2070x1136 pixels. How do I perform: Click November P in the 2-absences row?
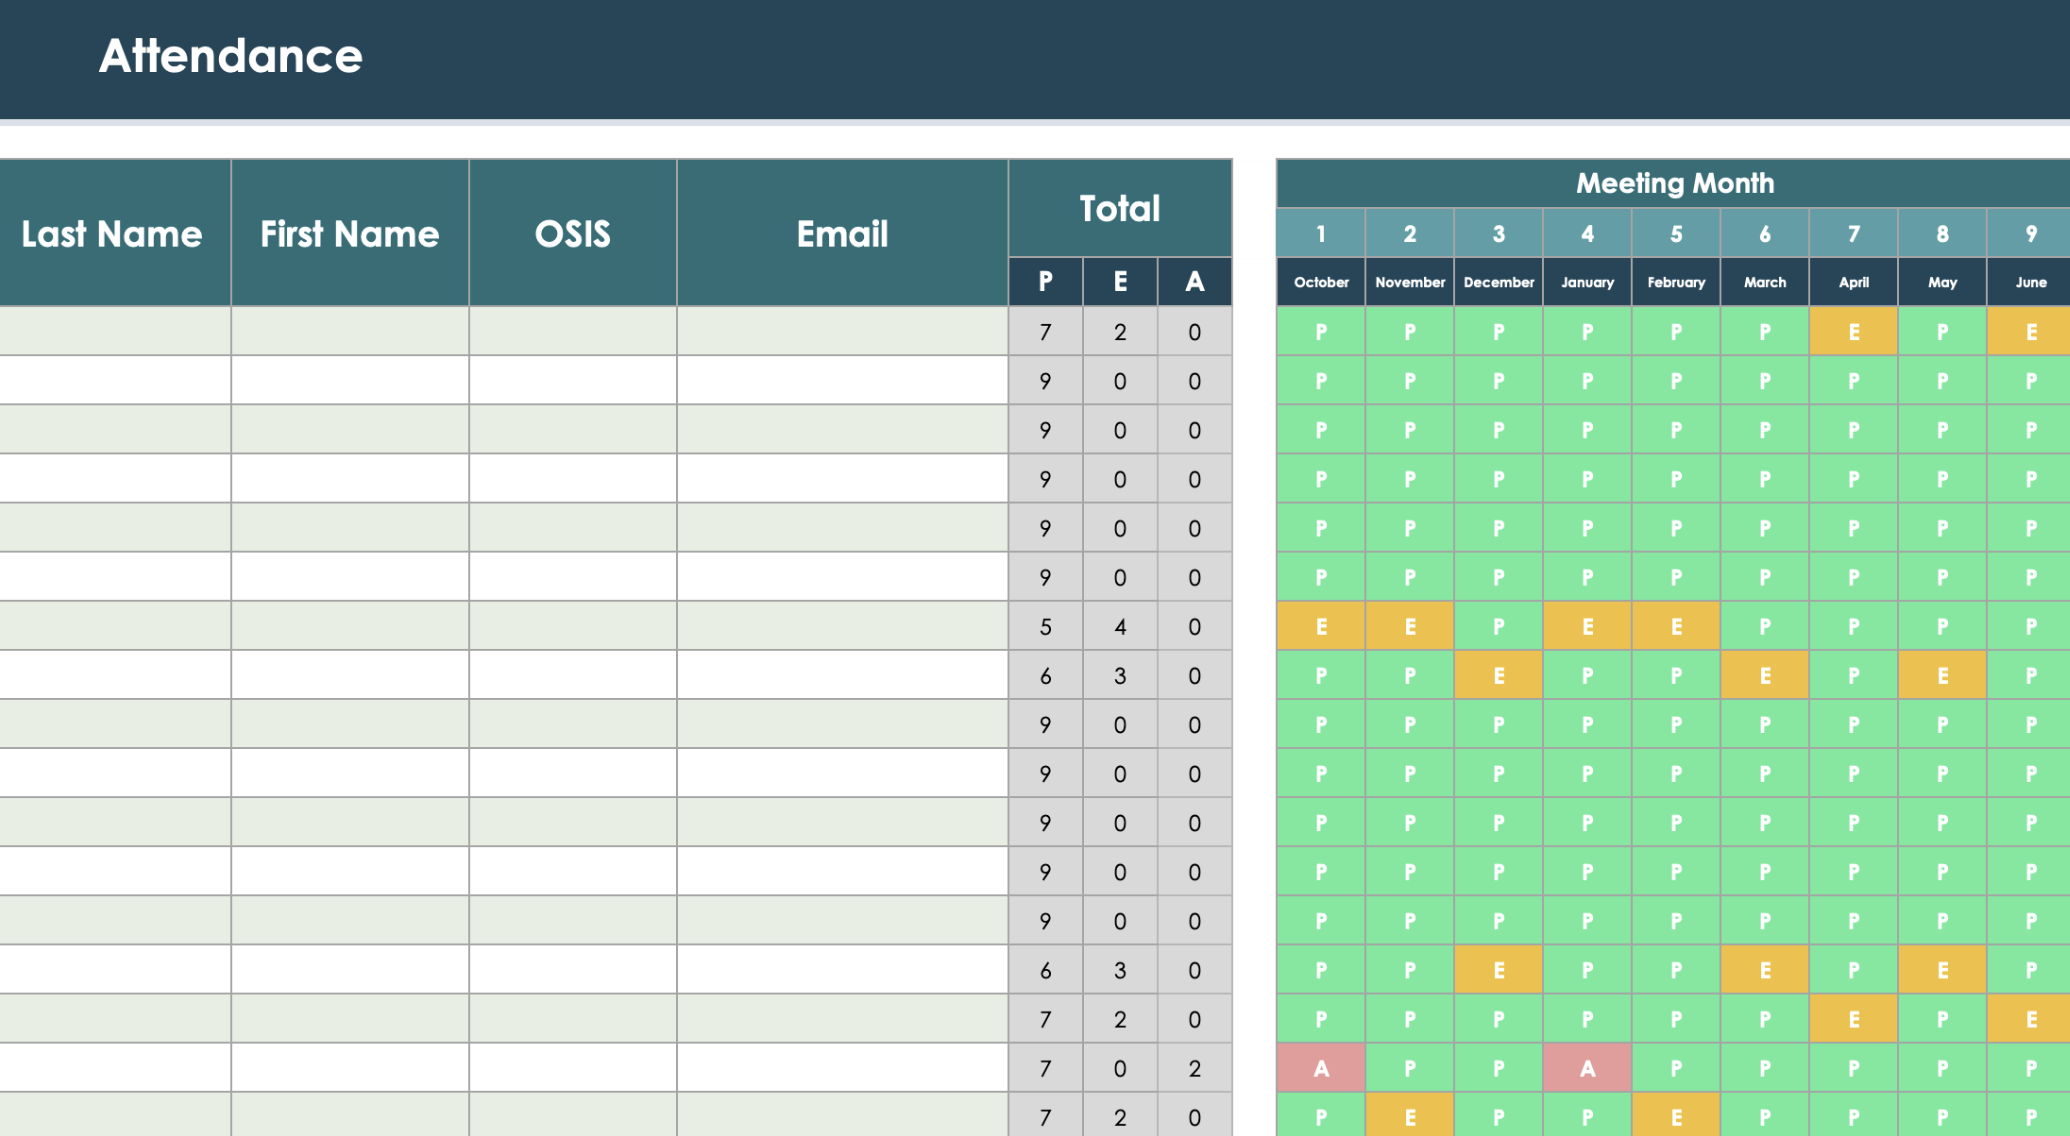click(x=1410, y=1068)
